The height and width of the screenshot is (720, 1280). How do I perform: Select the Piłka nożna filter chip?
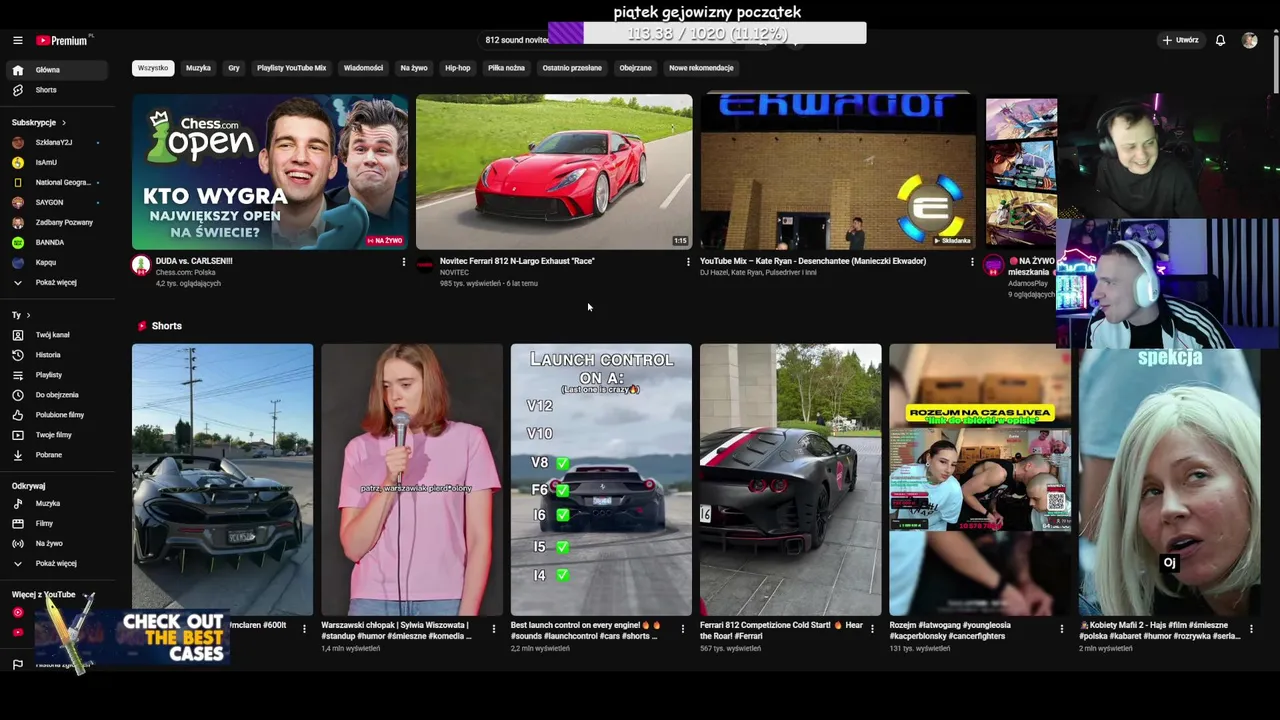pos(506,68)
